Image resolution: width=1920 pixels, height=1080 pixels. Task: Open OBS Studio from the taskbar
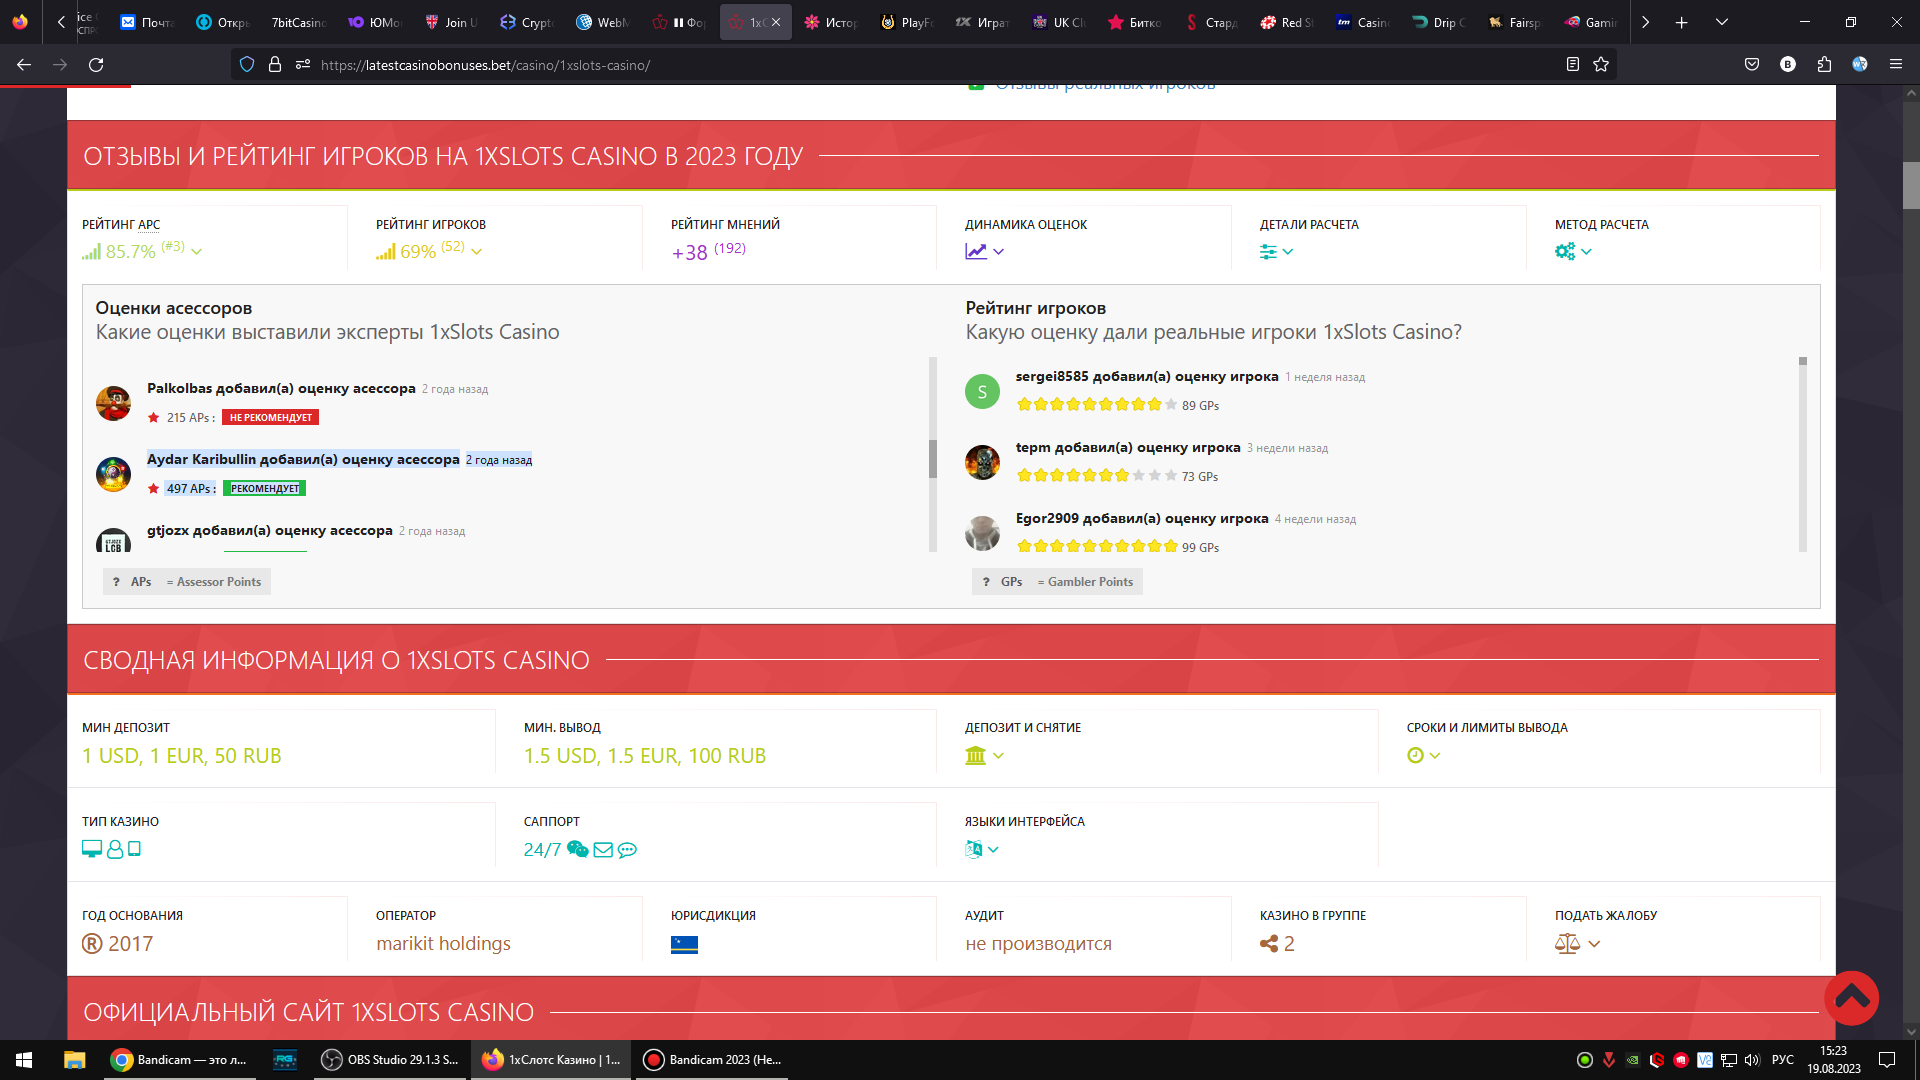[x=391, y=1060]
